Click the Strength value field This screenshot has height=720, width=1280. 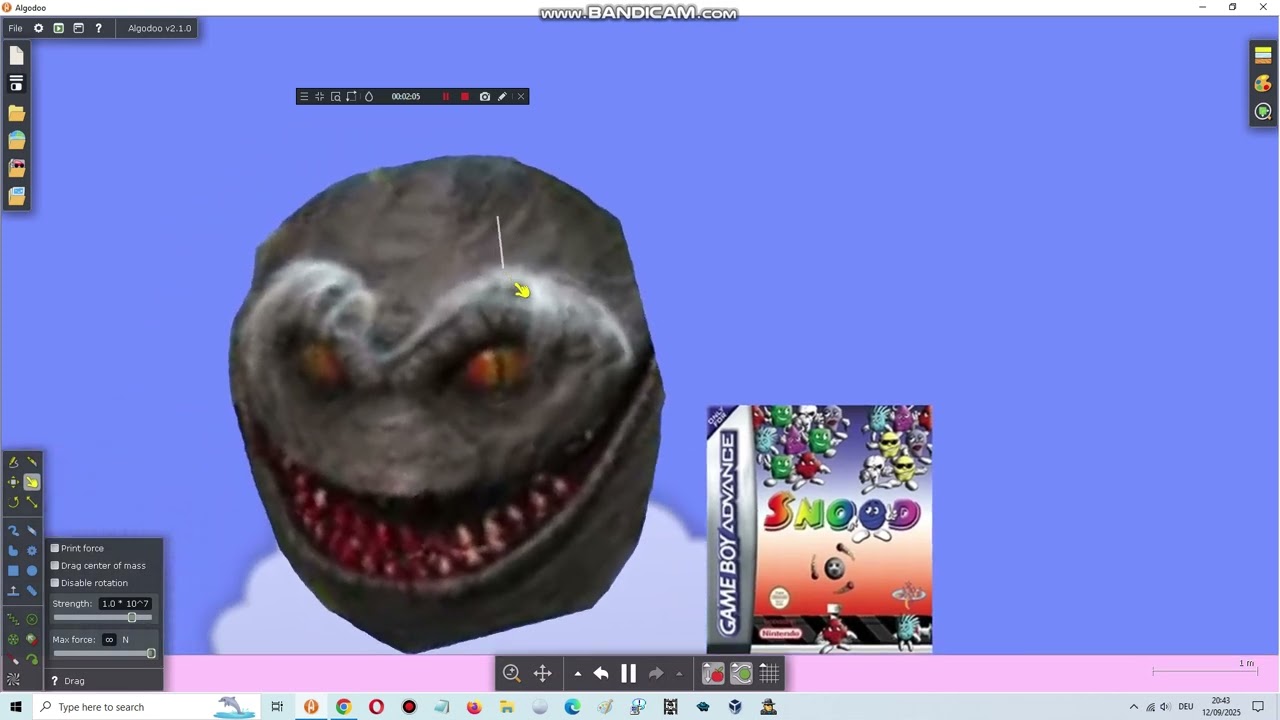click(x=125, y=603)
